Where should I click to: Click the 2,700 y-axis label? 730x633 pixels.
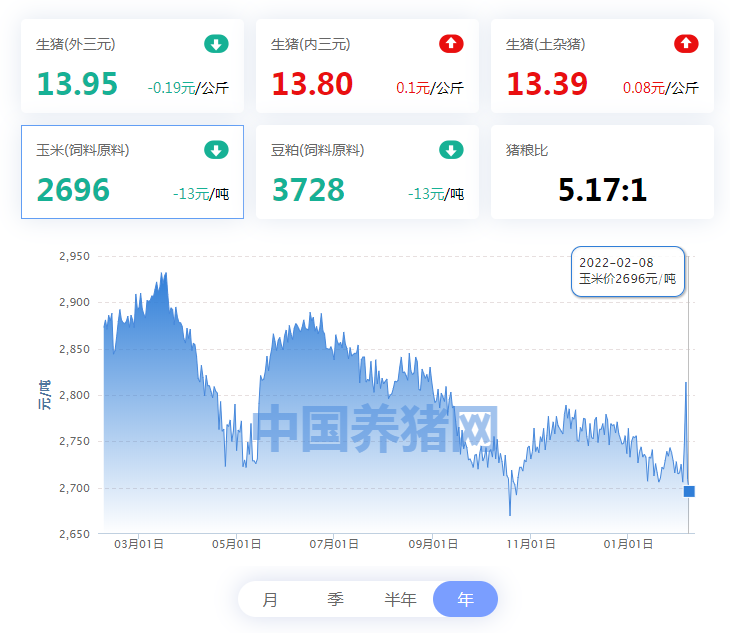(74, 488)
